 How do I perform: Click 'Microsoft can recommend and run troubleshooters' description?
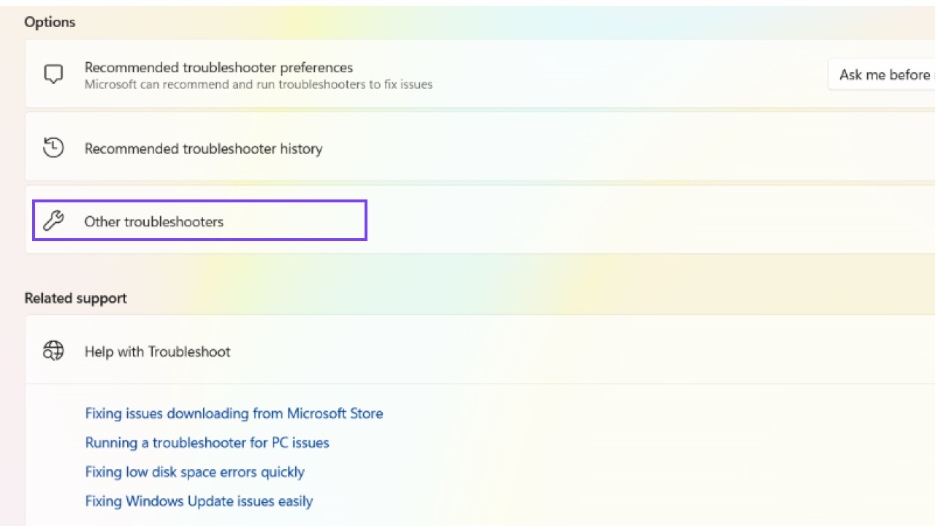[258, 85]
